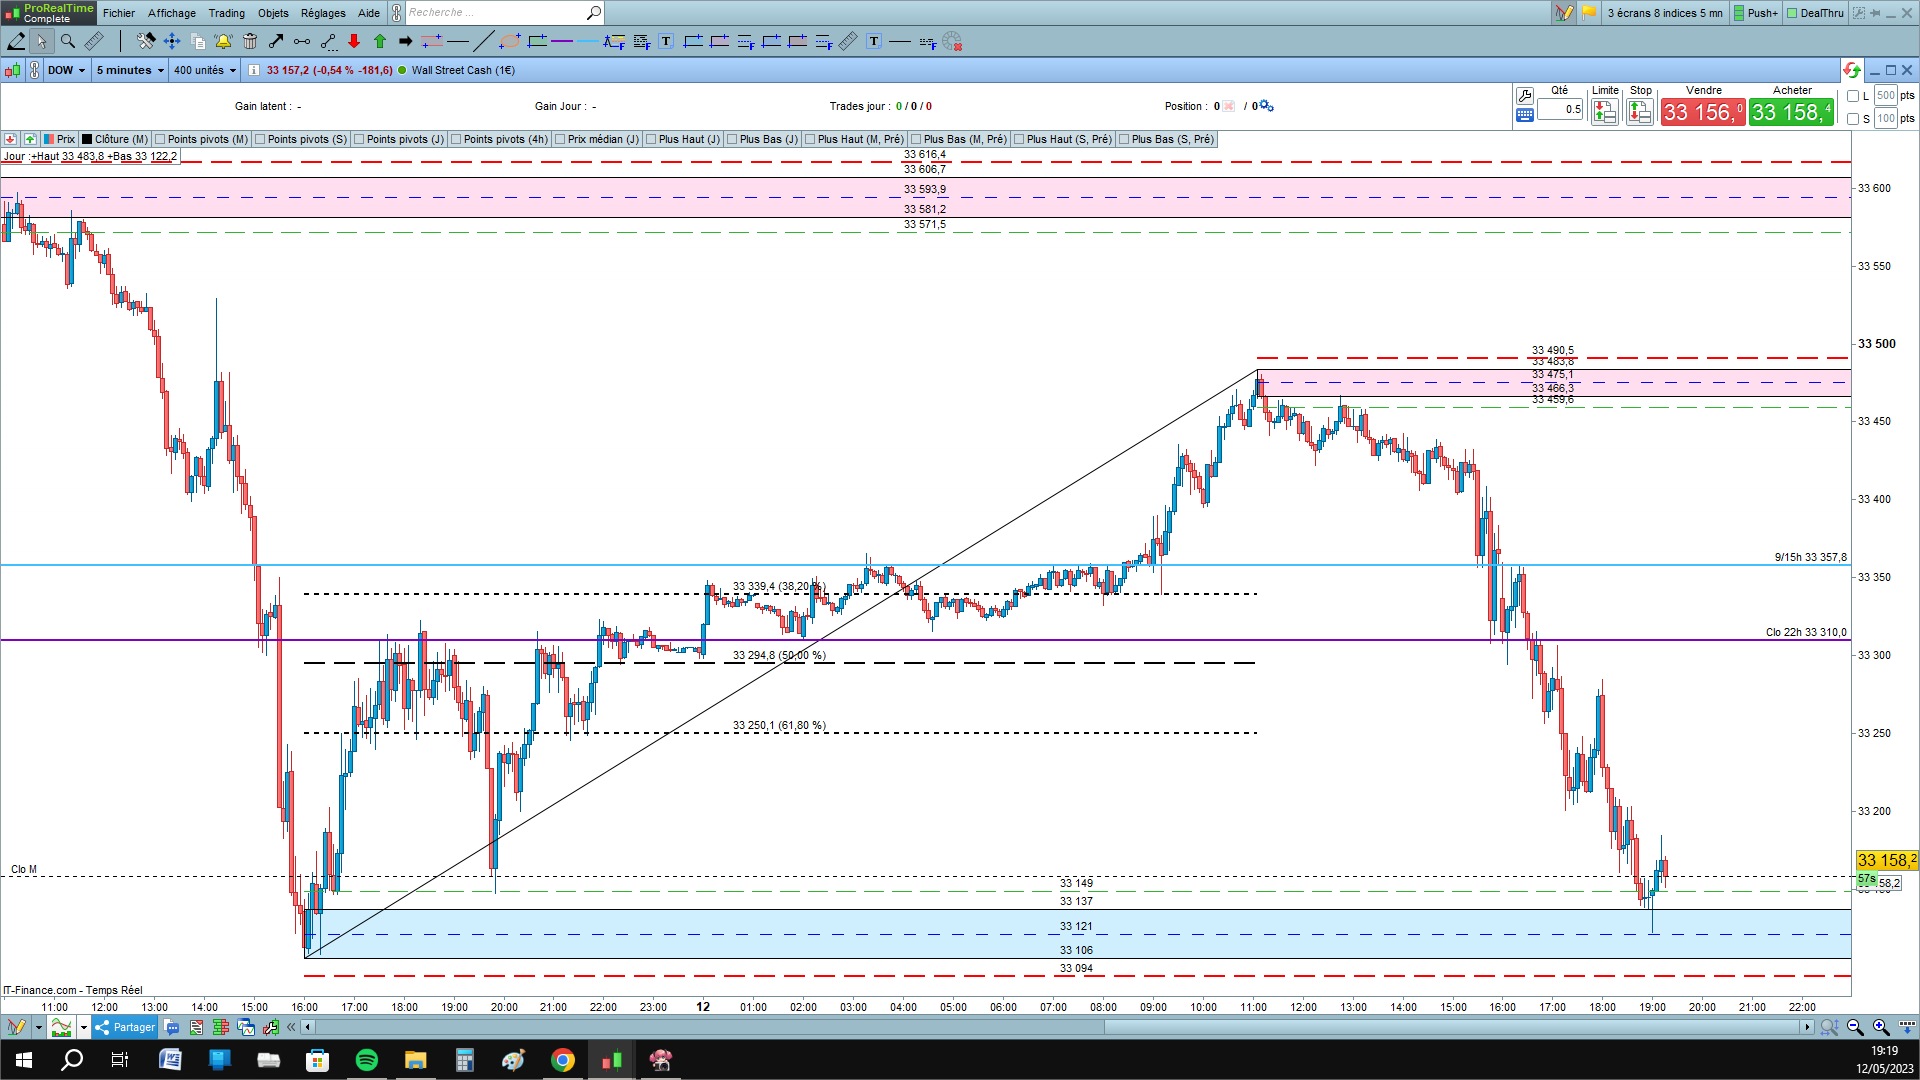
Task: Activate the magnifier zoom tool
Action: pos(68,41)
